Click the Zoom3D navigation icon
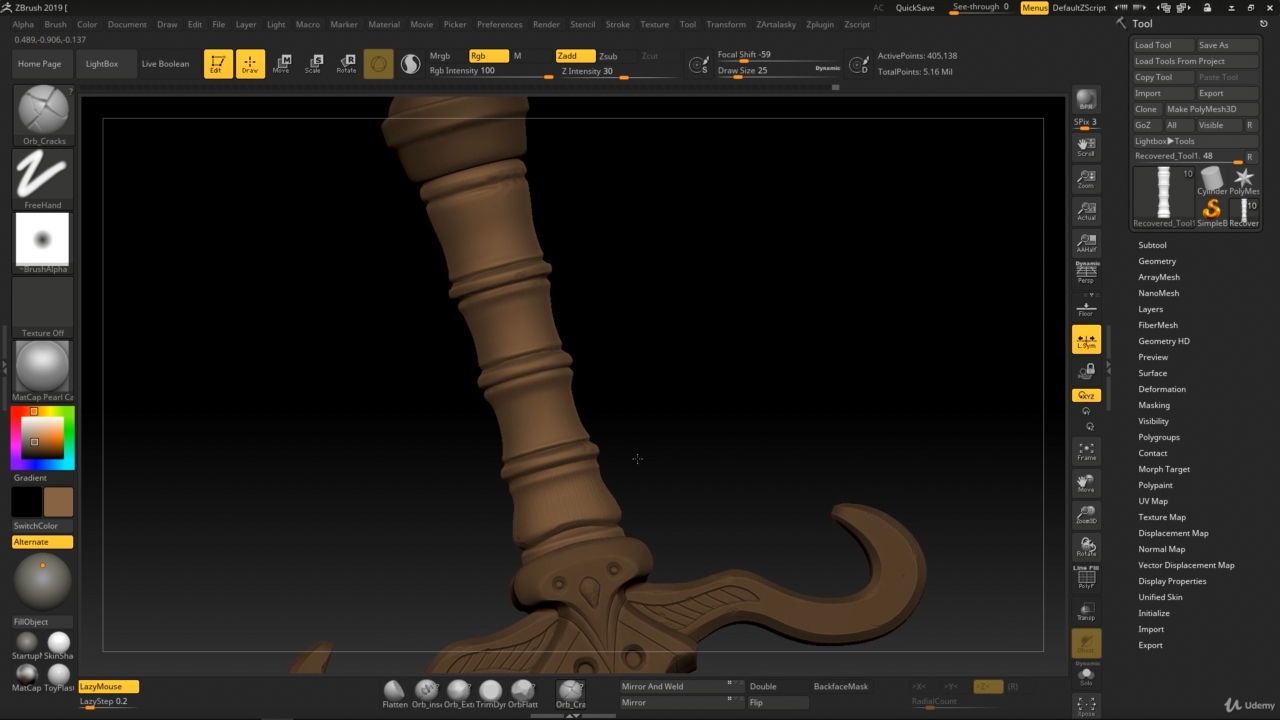 tap(1086, 515)
